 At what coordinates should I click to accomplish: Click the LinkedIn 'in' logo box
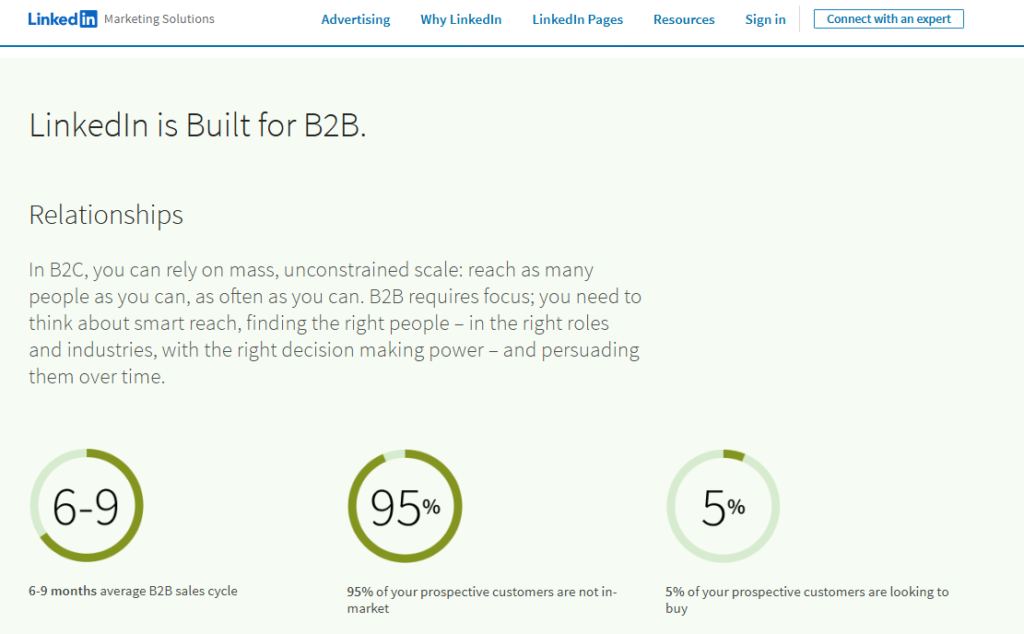pos(88,19)
